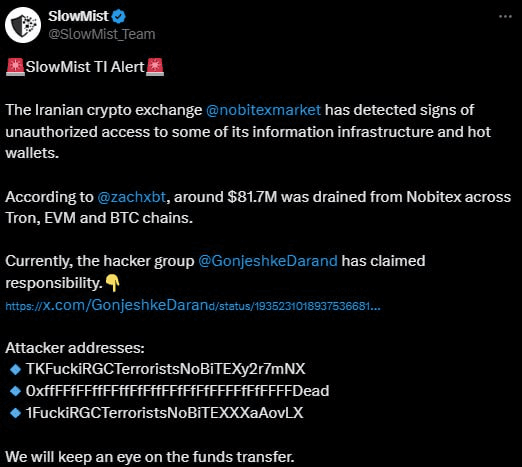
Task: Open the SlowMist profile avatar
Action: pyautogui.click(x=23, y=25)
